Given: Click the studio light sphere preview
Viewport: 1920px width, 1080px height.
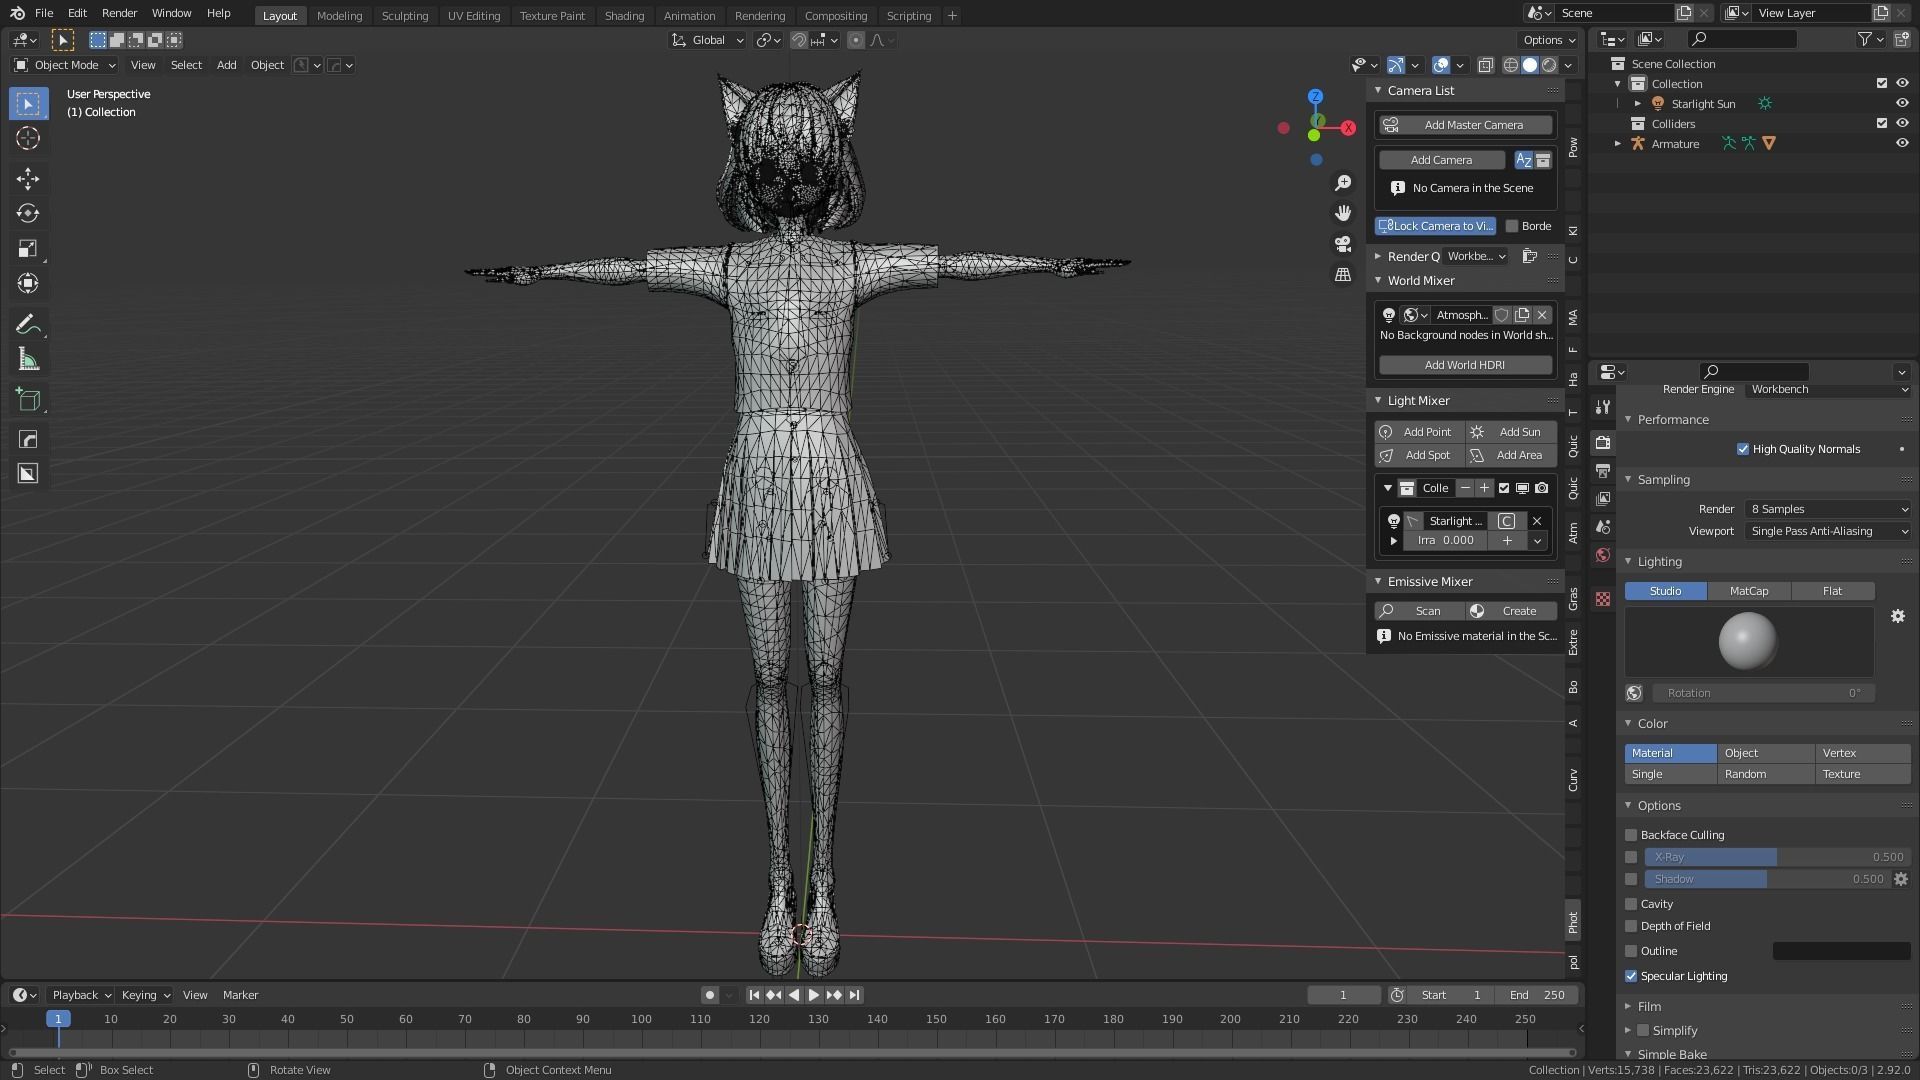Looking at the screenshot, I should (1747, 641).
